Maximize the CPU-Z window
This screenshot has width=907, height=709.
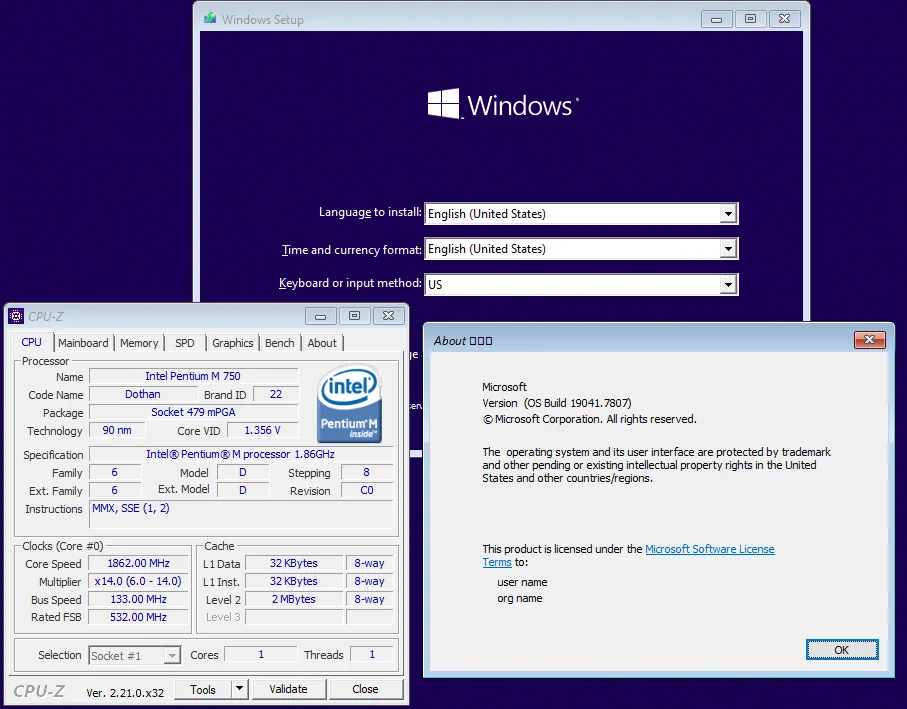[x=354, y=316]
